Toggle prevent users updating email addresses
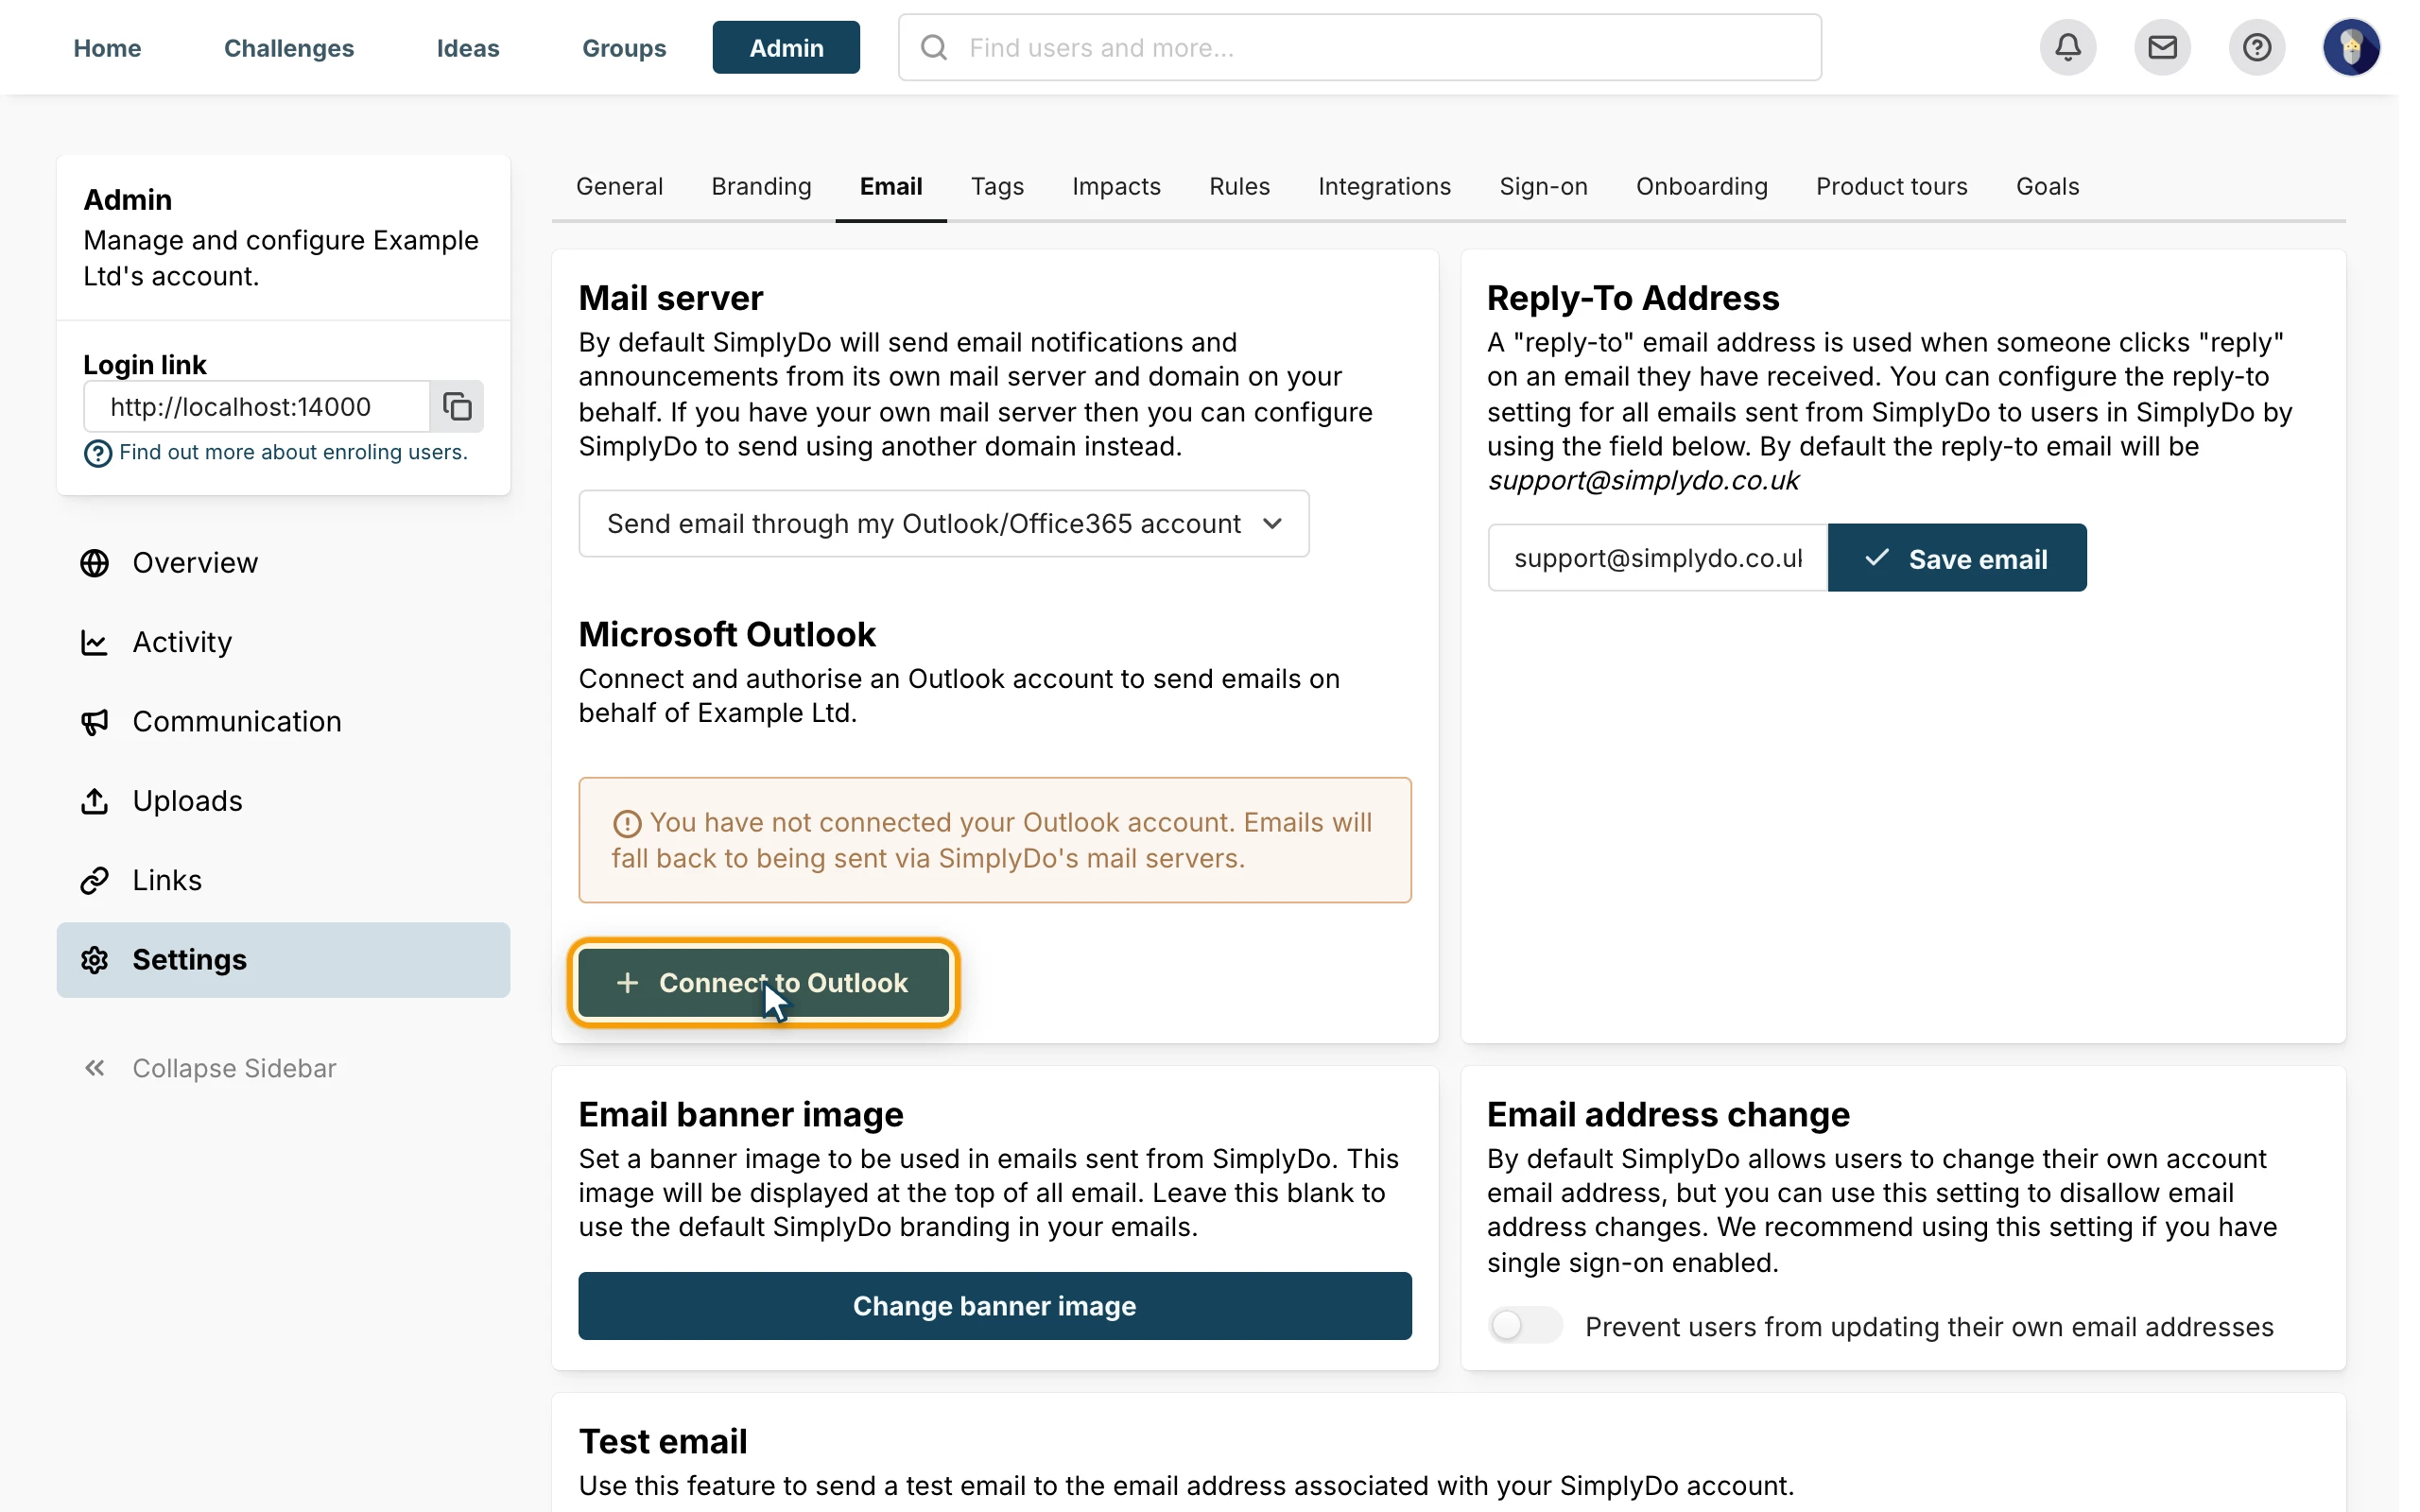2420x1512 pixels. click(1525, 1326)
